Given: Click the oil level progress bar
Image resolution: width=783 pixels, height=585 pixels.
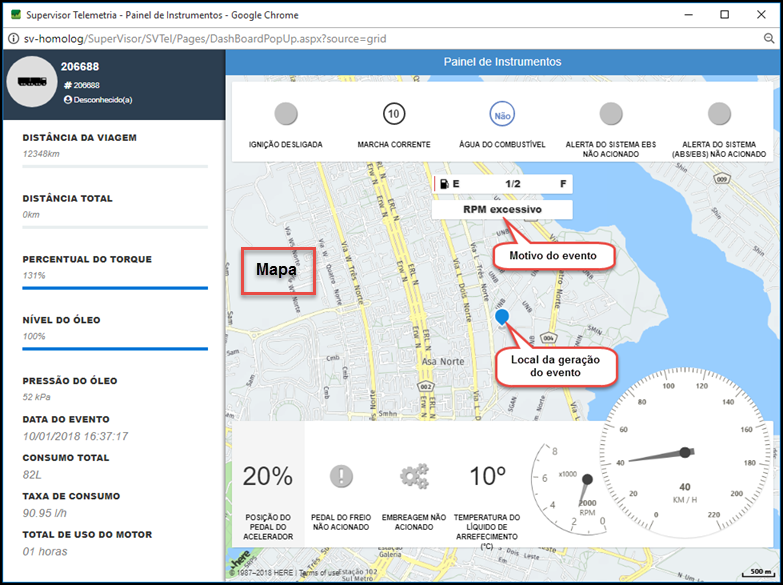Looking at the screenshot, I should click(x=115, y=349).
